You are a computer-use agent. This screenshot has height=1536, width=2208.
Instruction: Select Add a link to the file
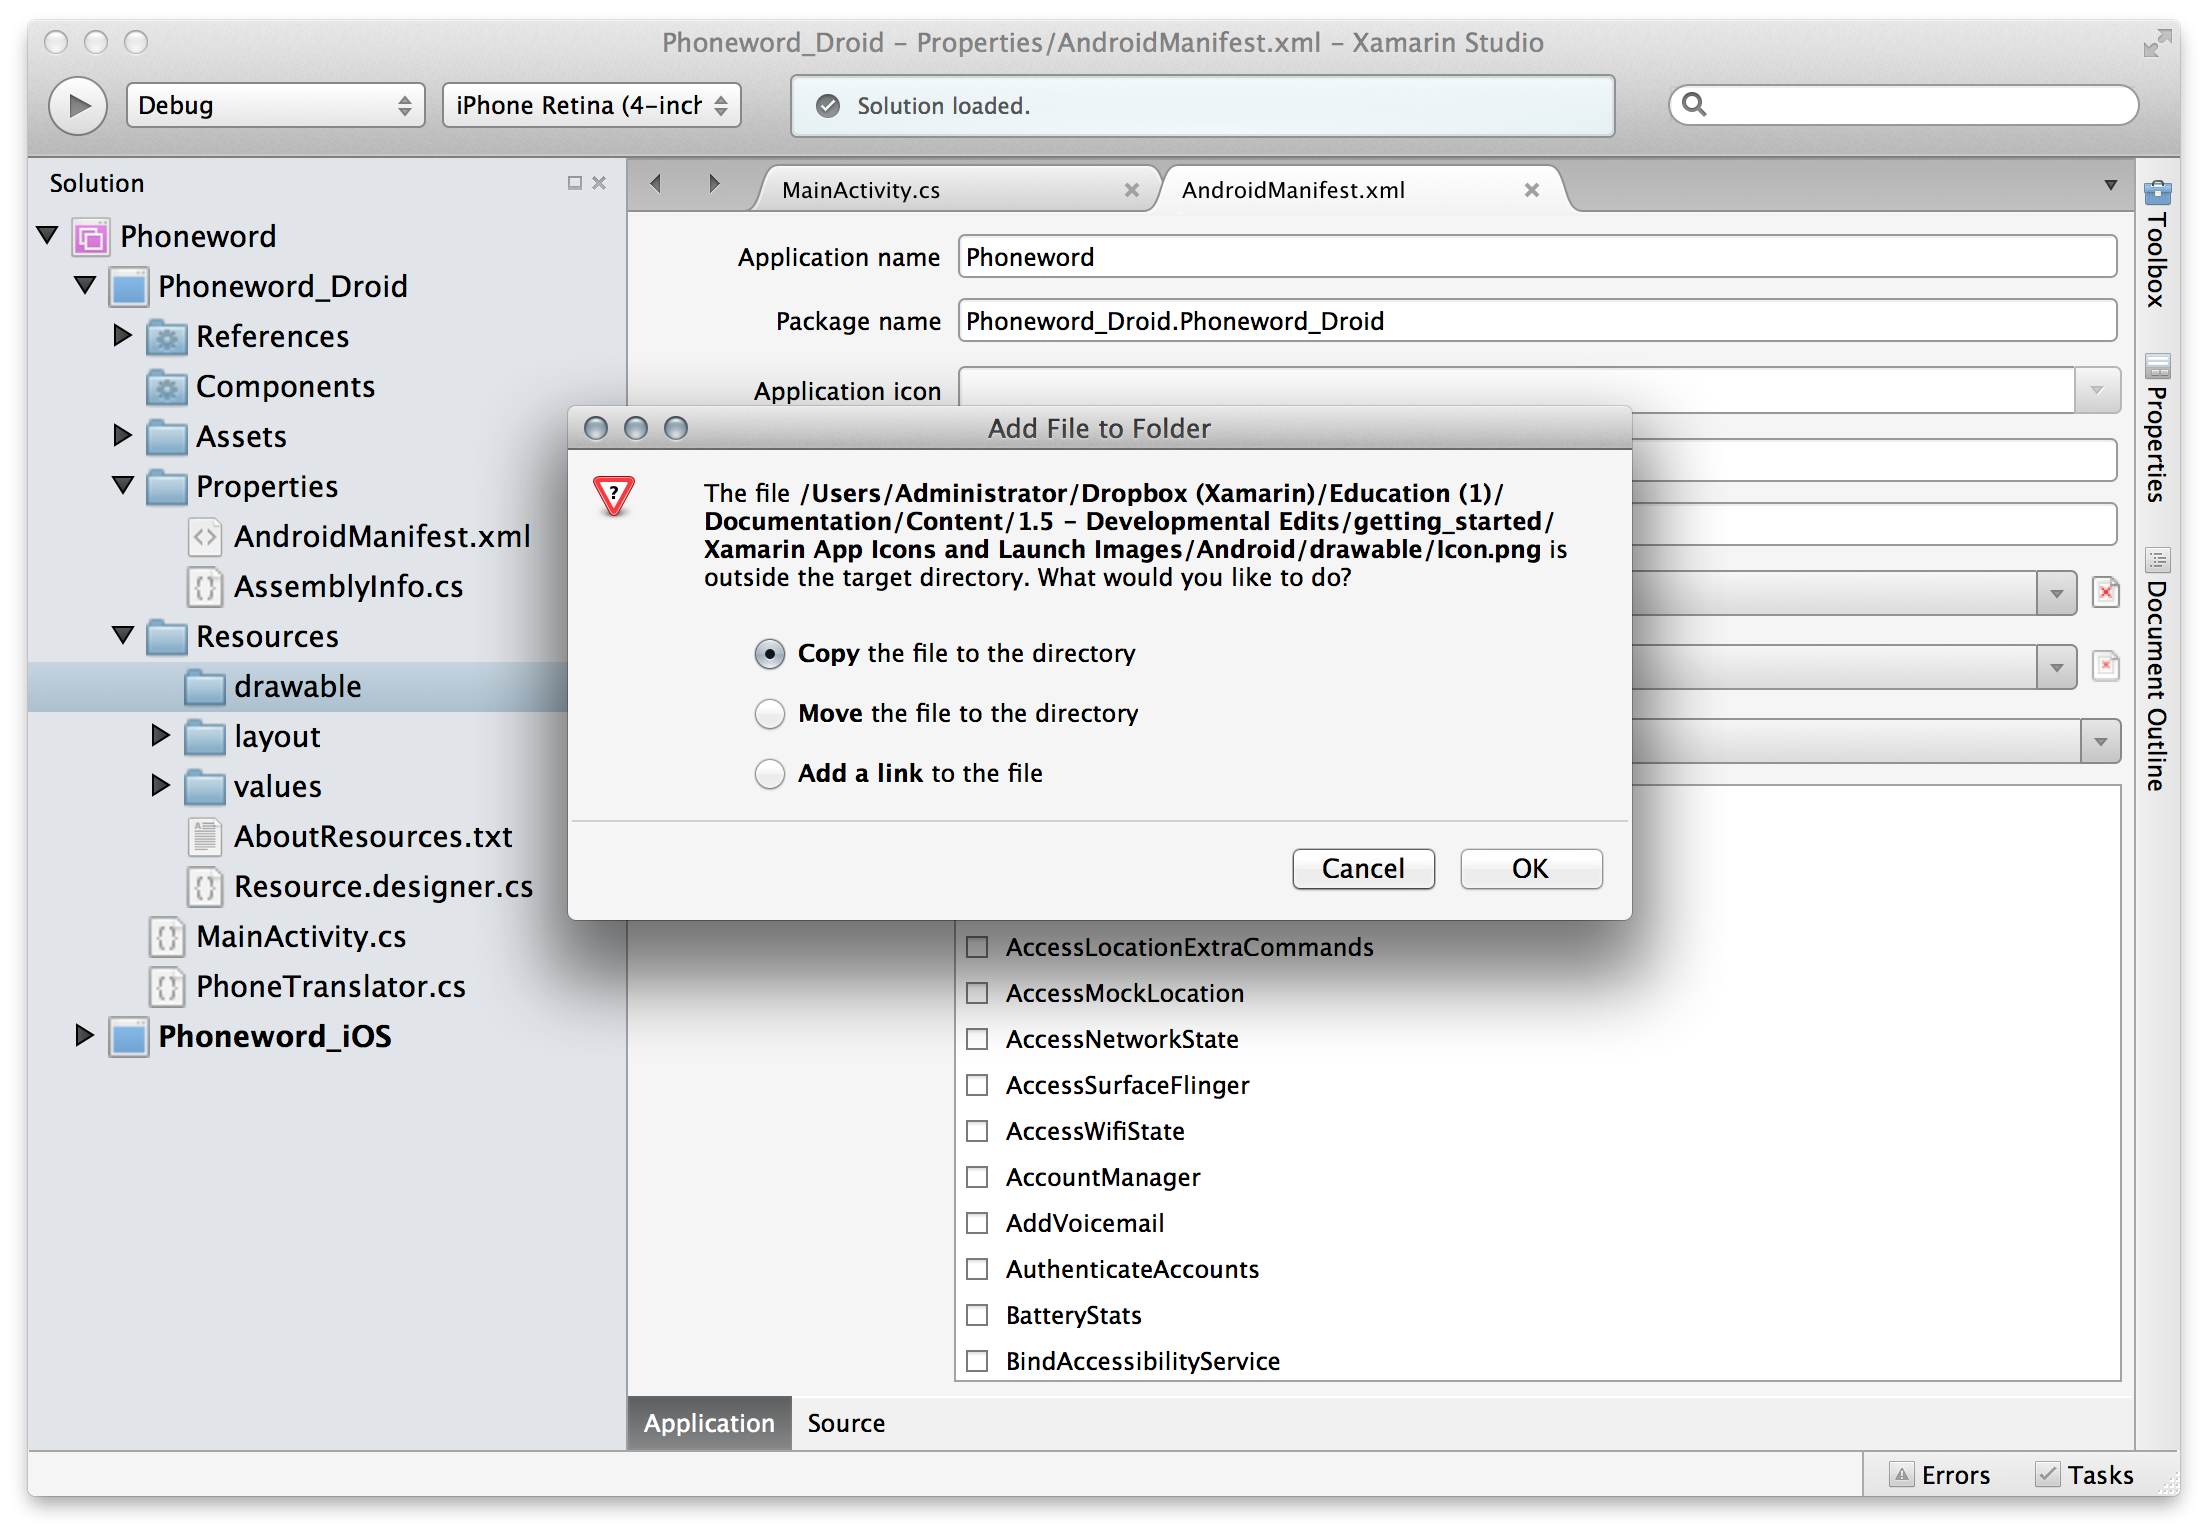coord(770,774)
